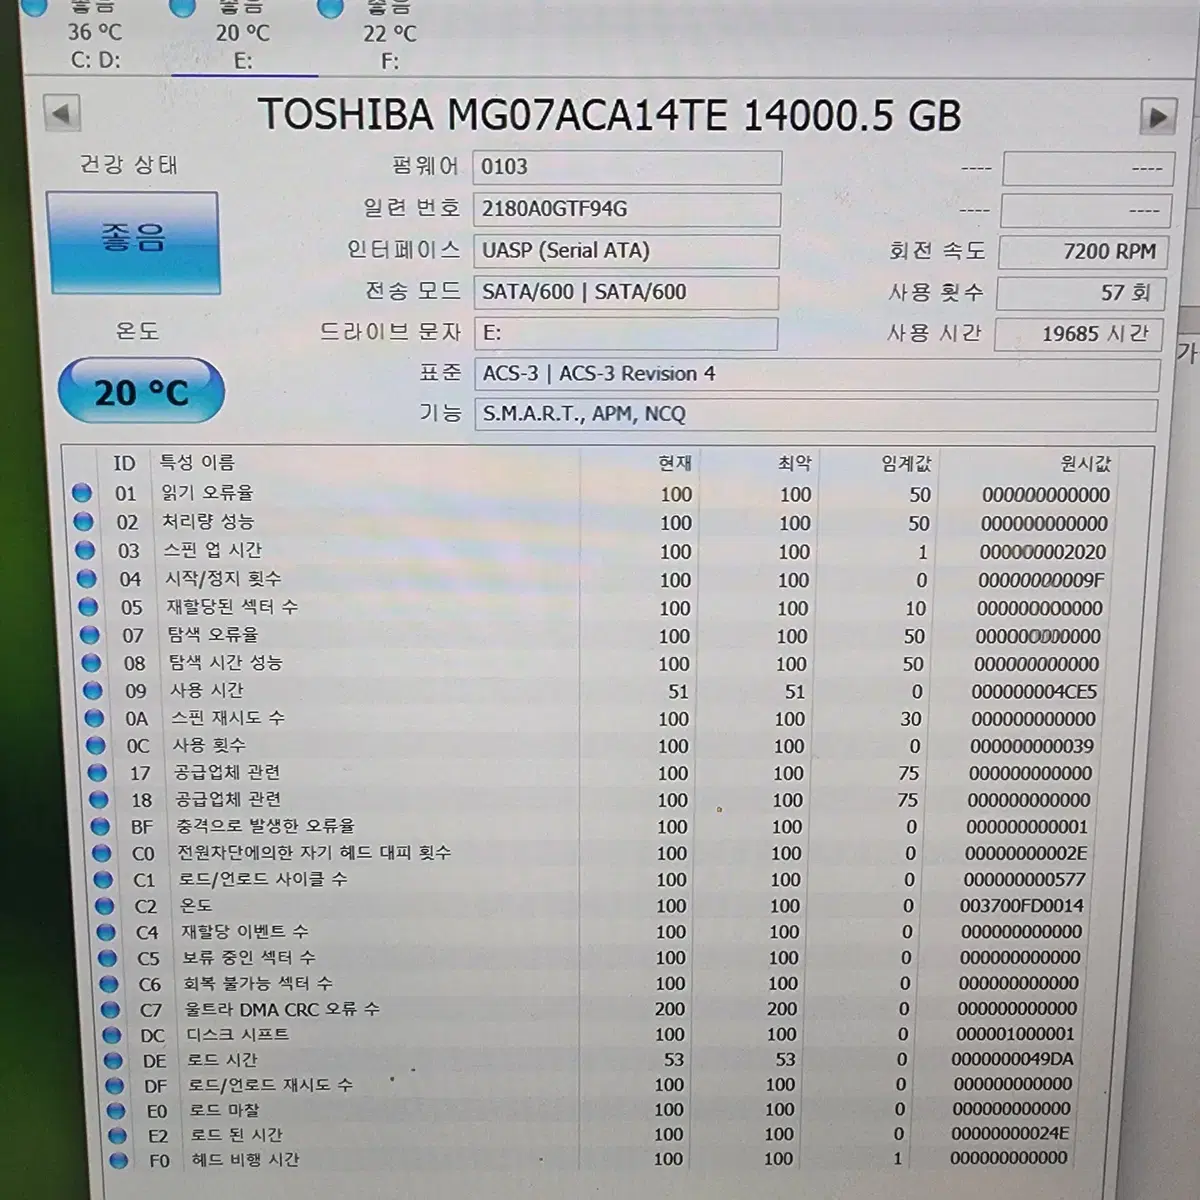Click the 현재 column header
The image size is (1200, 1200).
675,463
